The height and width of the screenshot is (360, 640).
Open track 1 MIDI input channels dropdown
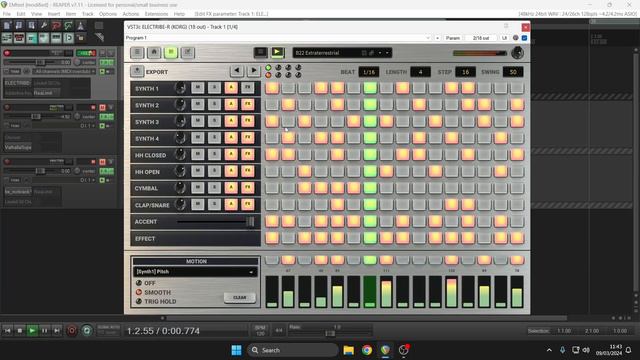click(x=64, y=71)
